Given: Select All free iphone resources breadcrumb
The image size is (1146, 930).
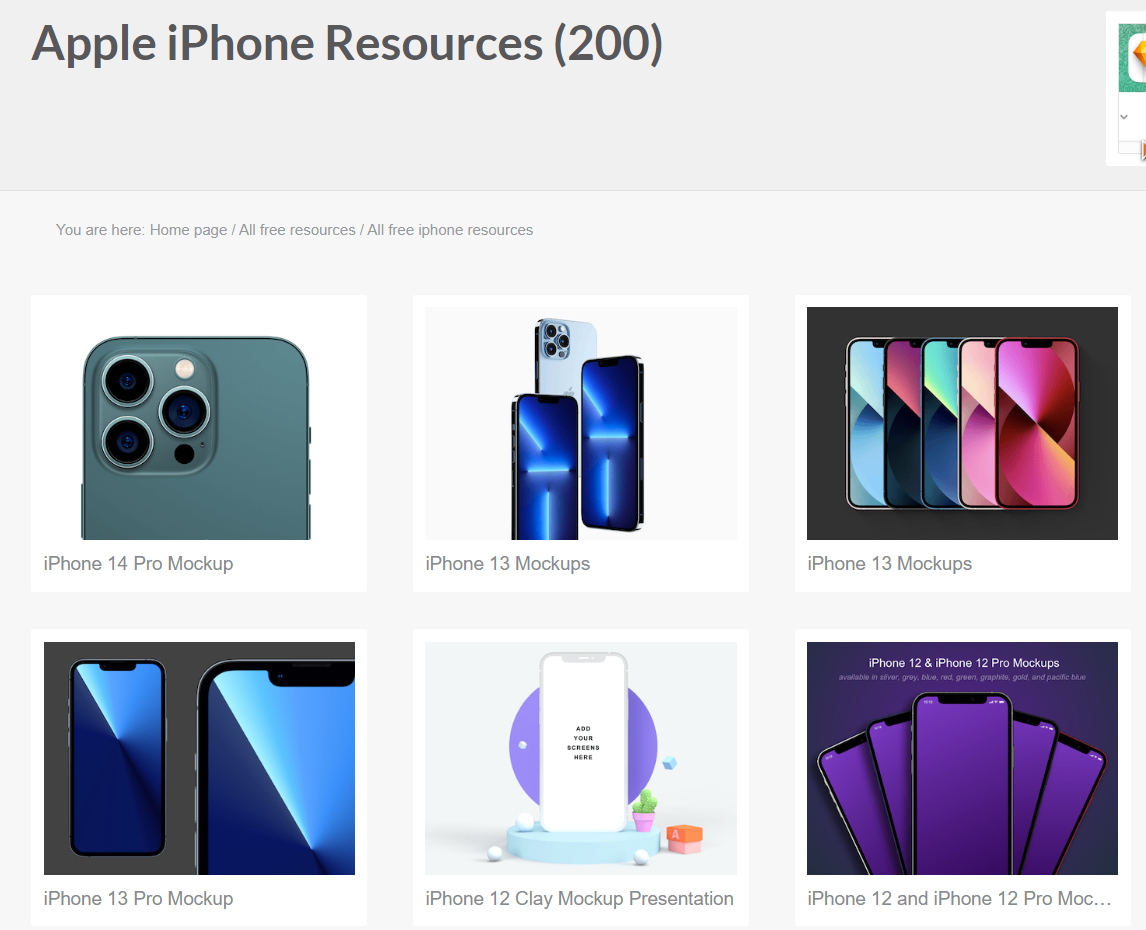Looking at the screenshot, I should 450,230.
